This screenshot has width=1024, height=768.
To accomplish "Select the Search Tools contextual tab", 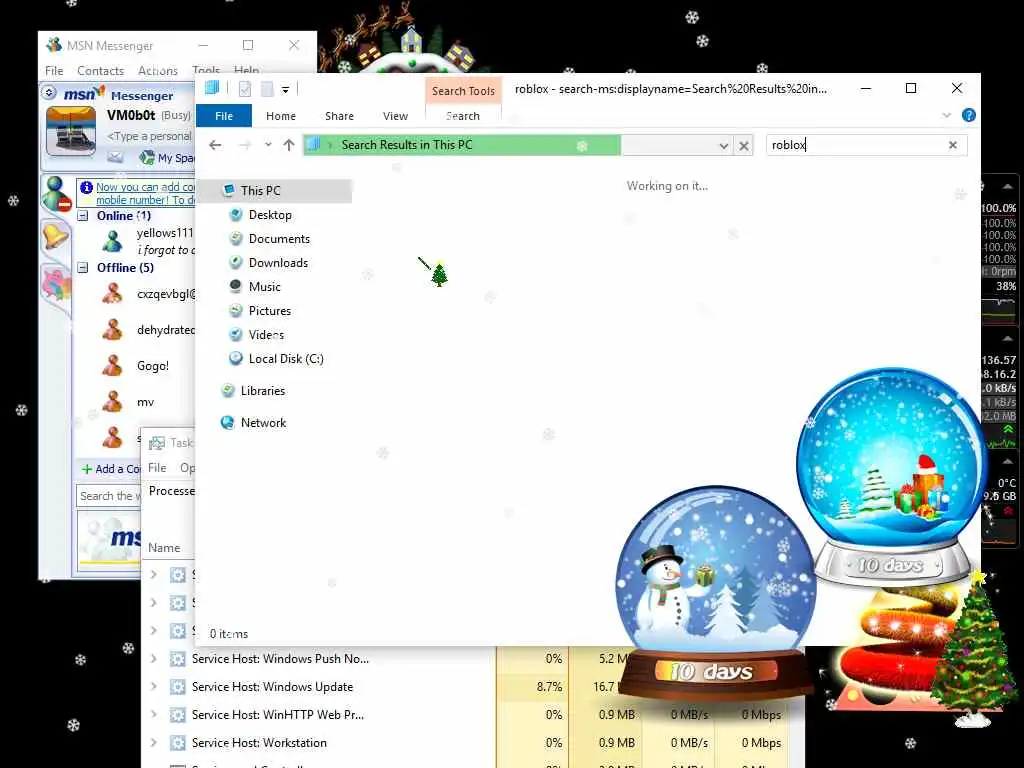I will coord(463,91).
